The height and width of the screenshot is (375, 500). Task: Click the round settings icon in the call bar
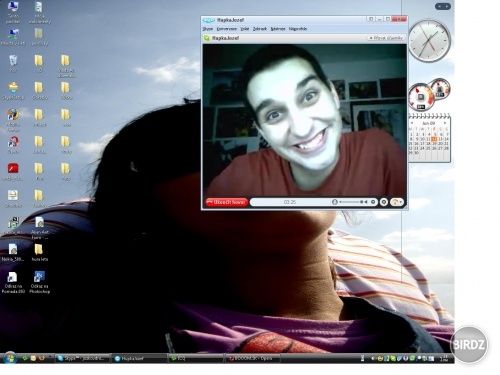click(384, 202)
